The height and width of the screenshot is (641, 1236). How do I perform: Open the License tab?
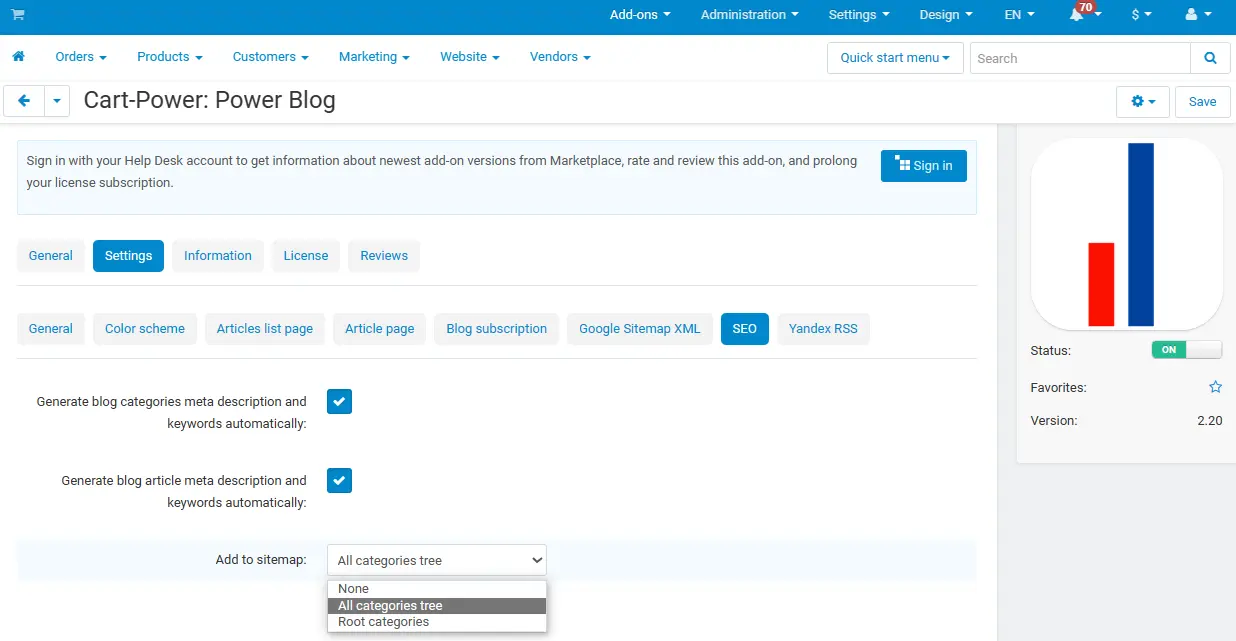pyautogui.click(x=305, y=256)
